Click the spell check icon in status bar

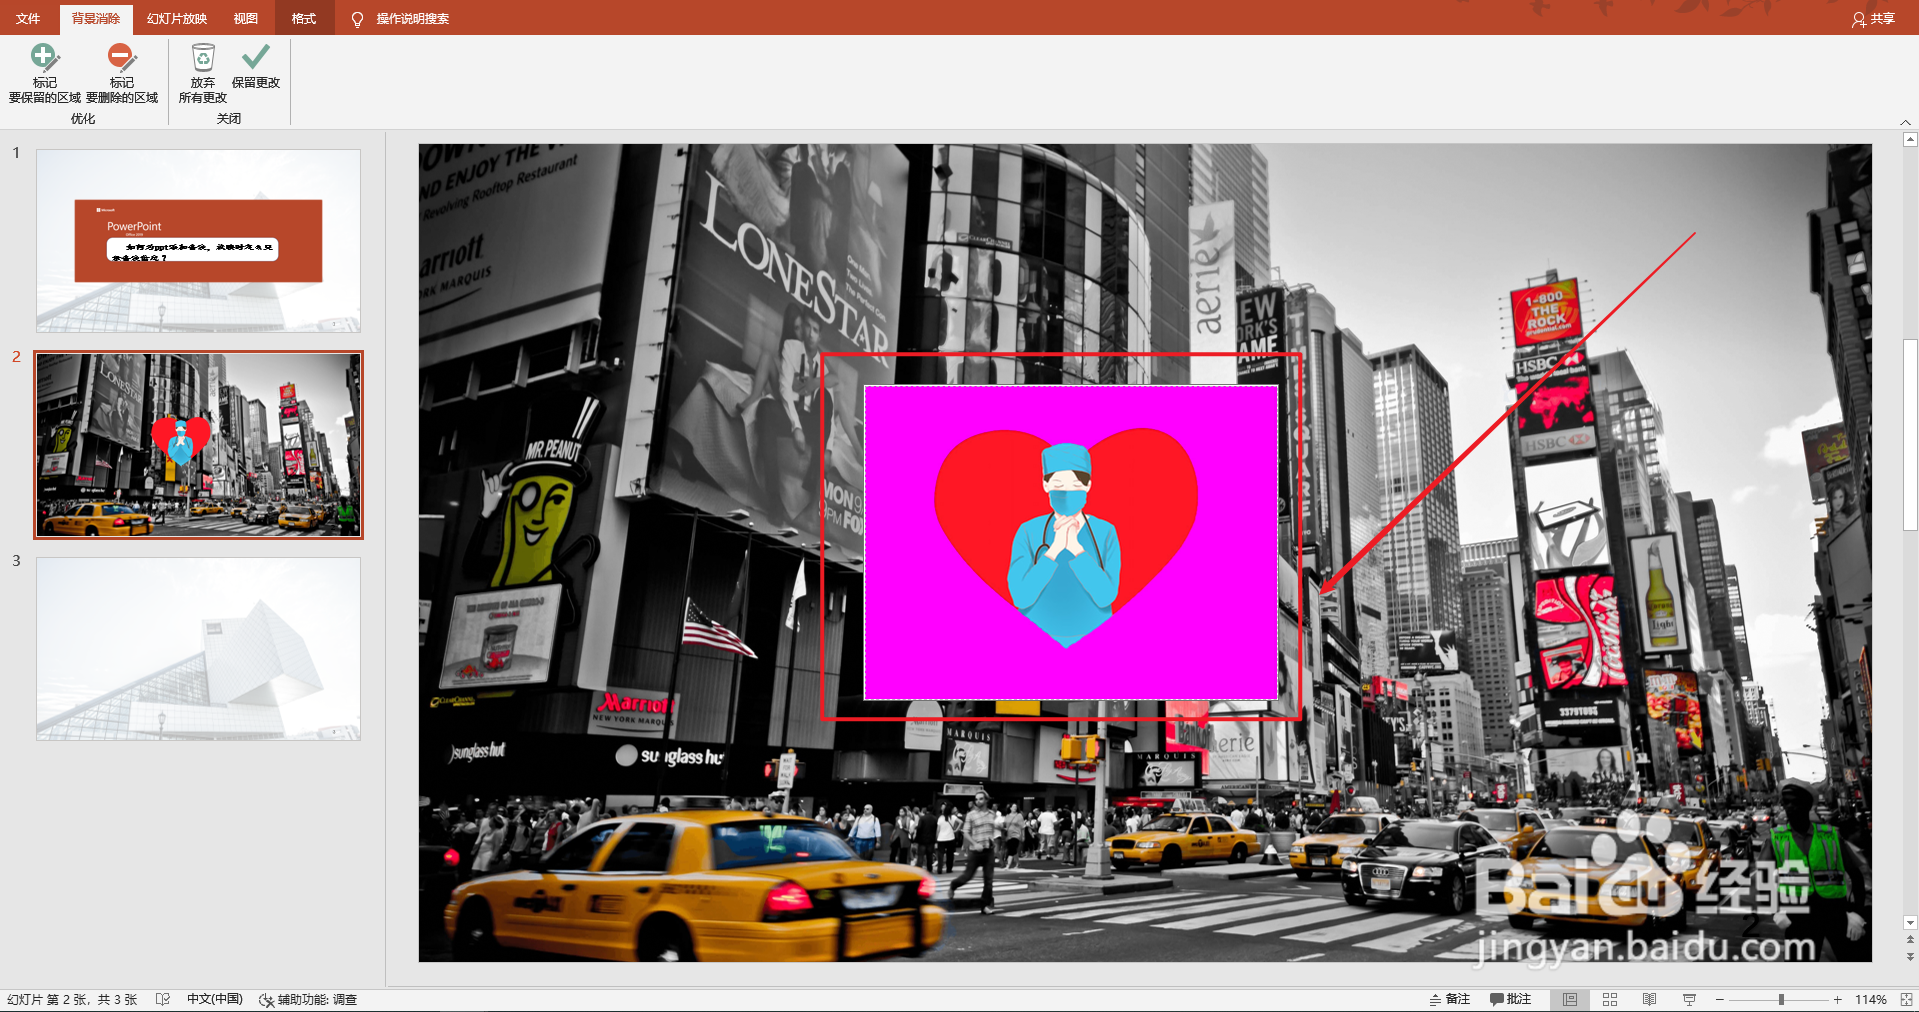[163, 999]
